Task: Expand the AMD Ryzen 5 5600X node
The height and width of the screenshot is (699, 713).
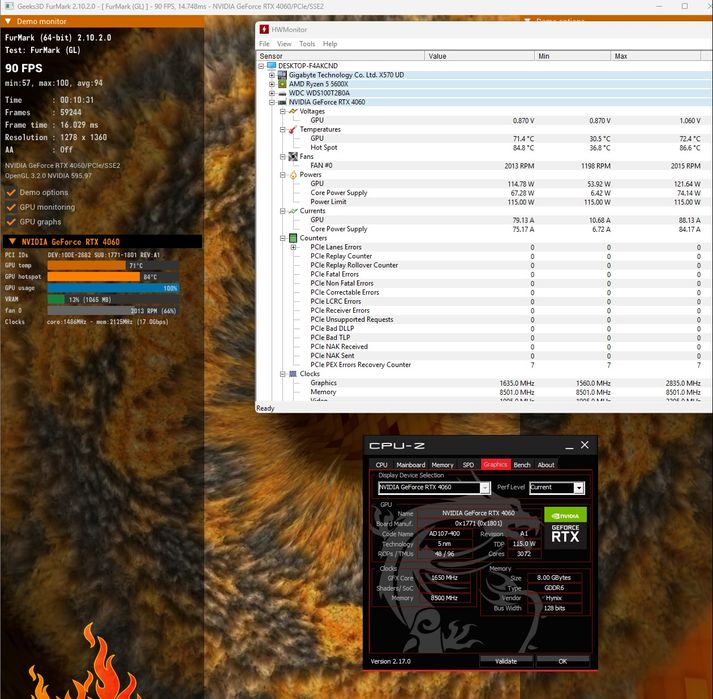Action: (271, 84)
